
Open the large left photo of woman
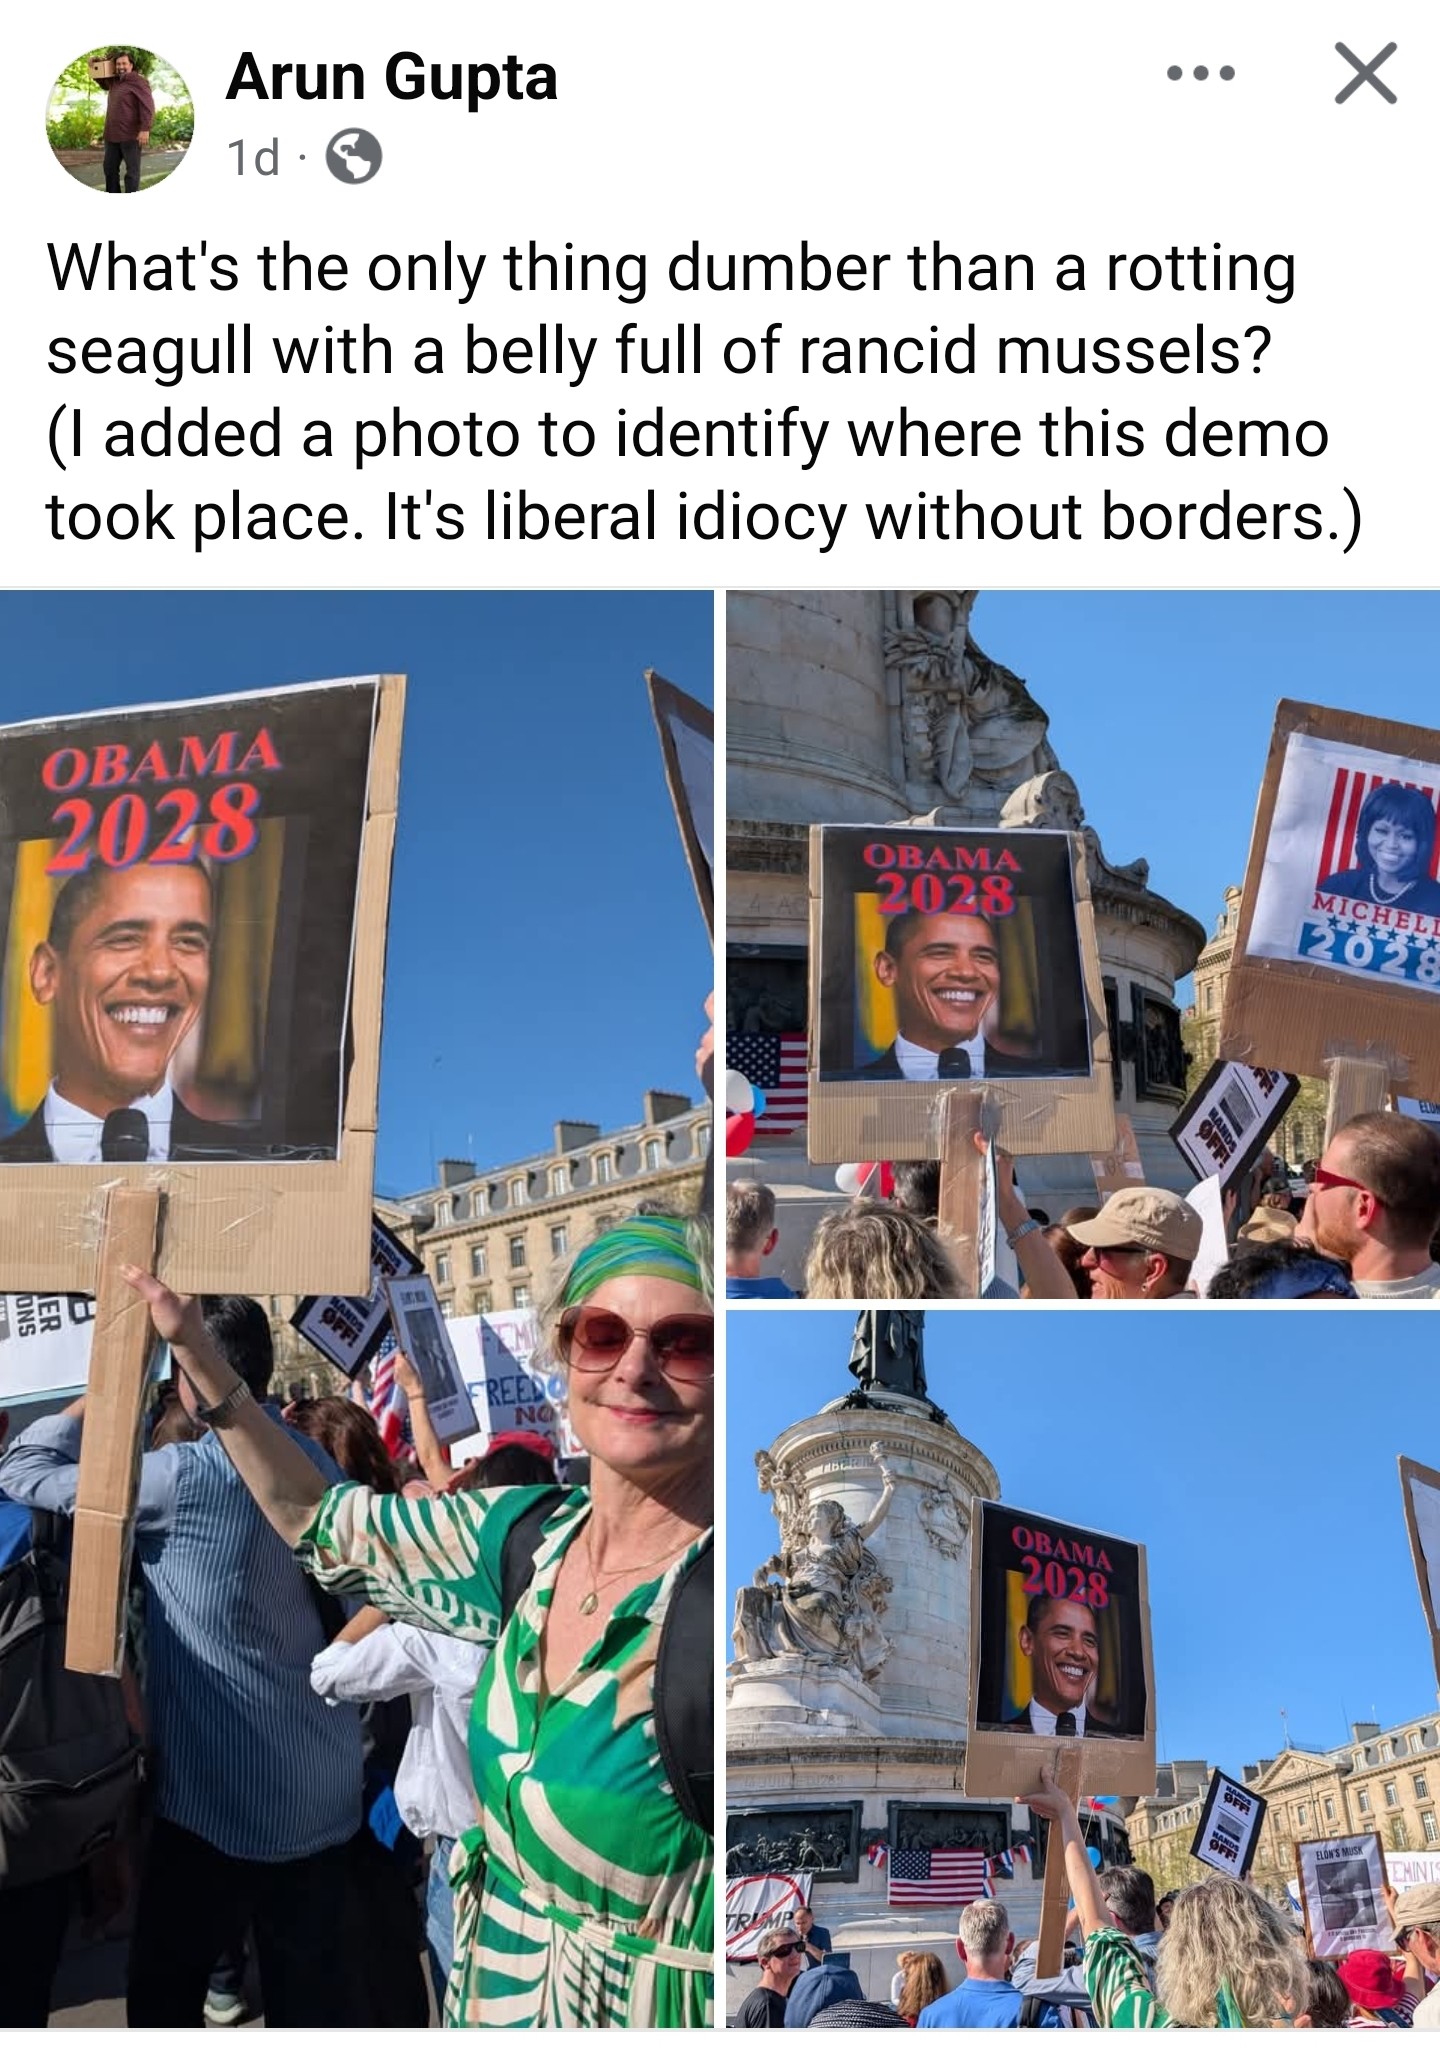click(x=357, y=1309)
